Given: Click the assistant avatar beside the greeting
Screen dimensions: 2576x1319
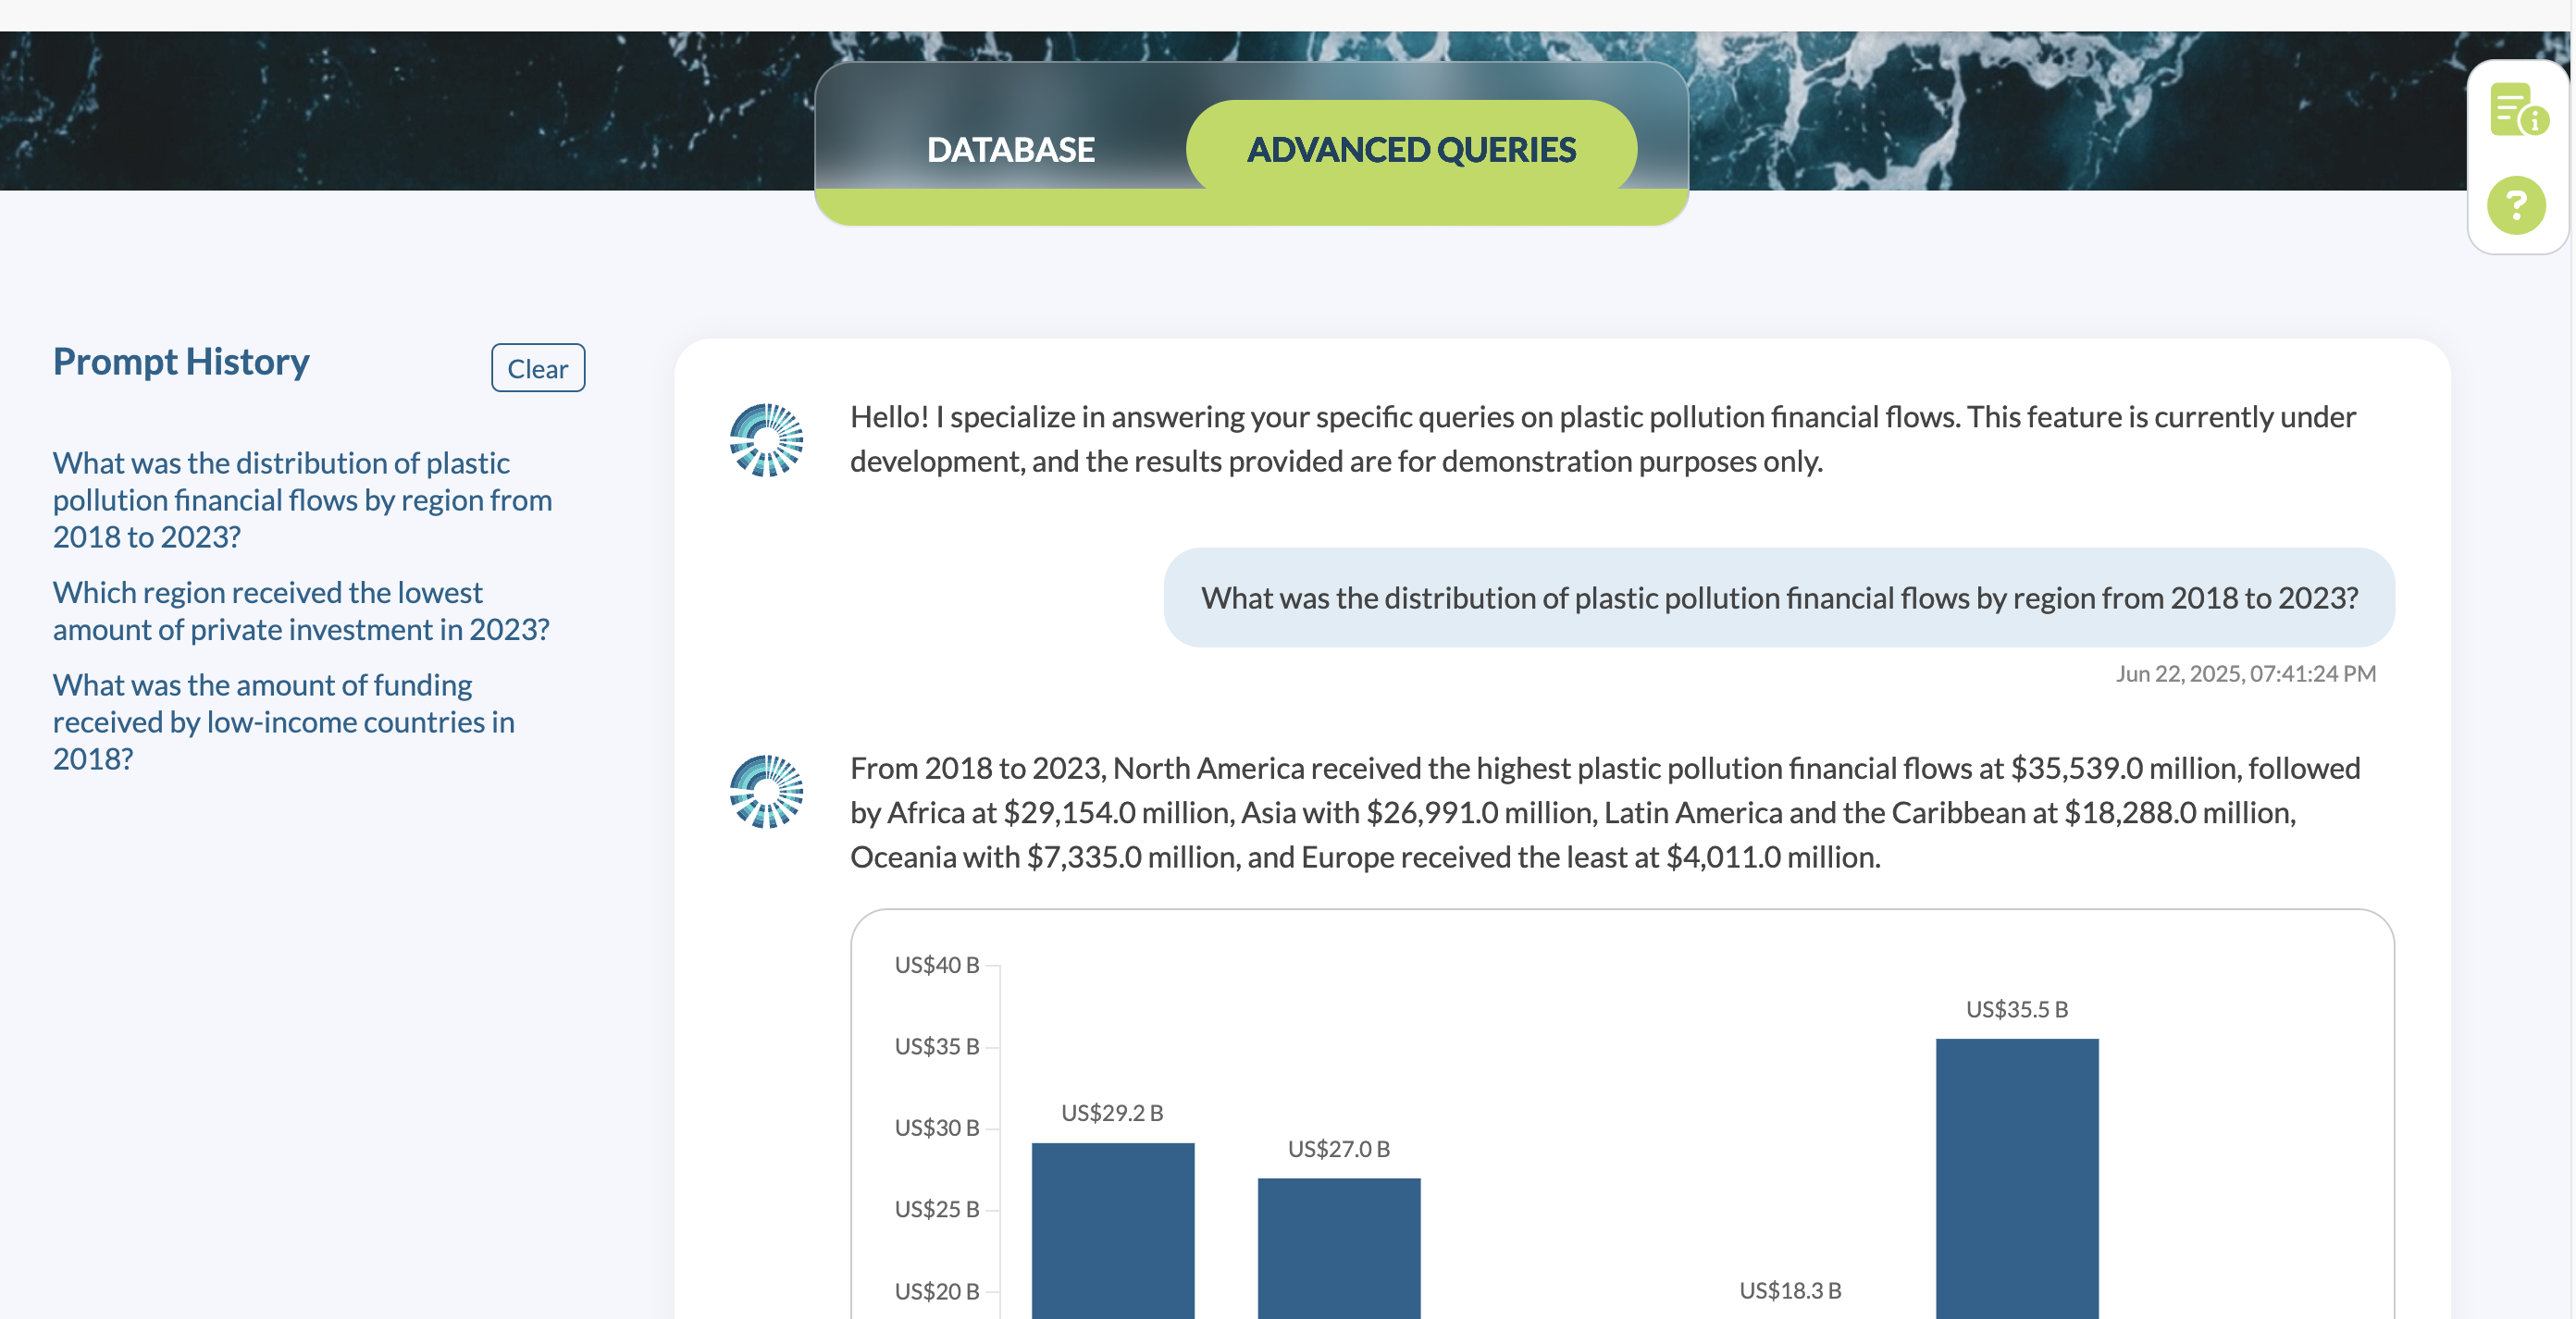Looking at the screenshot, I should pos(766,440).
